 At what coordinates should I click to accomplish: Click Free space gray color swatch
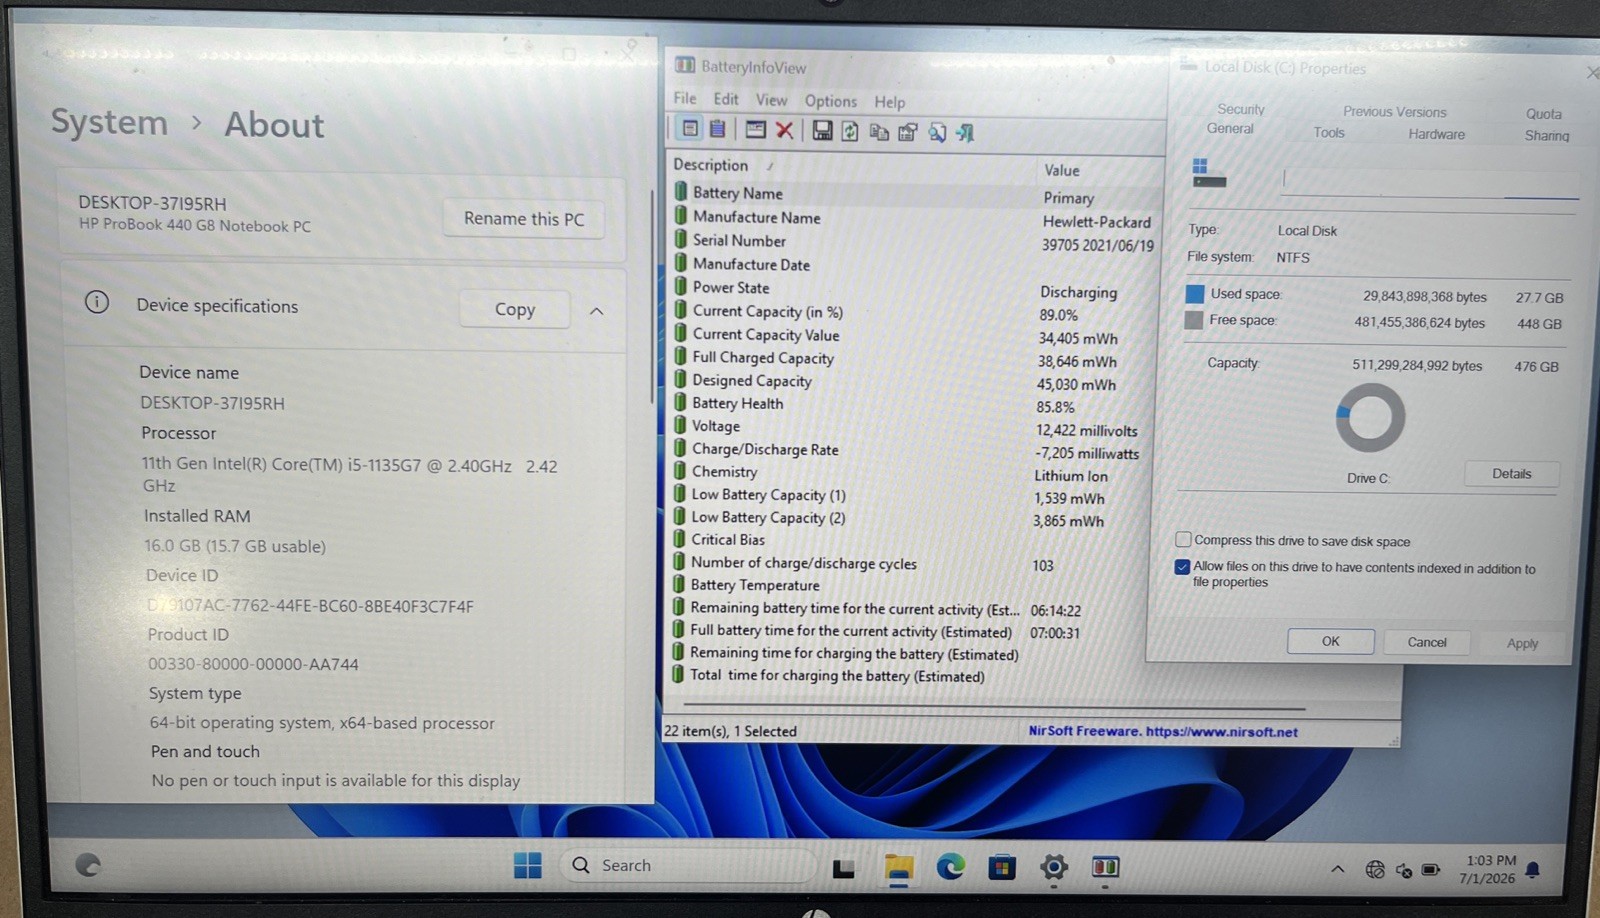tap(1193, 320)
